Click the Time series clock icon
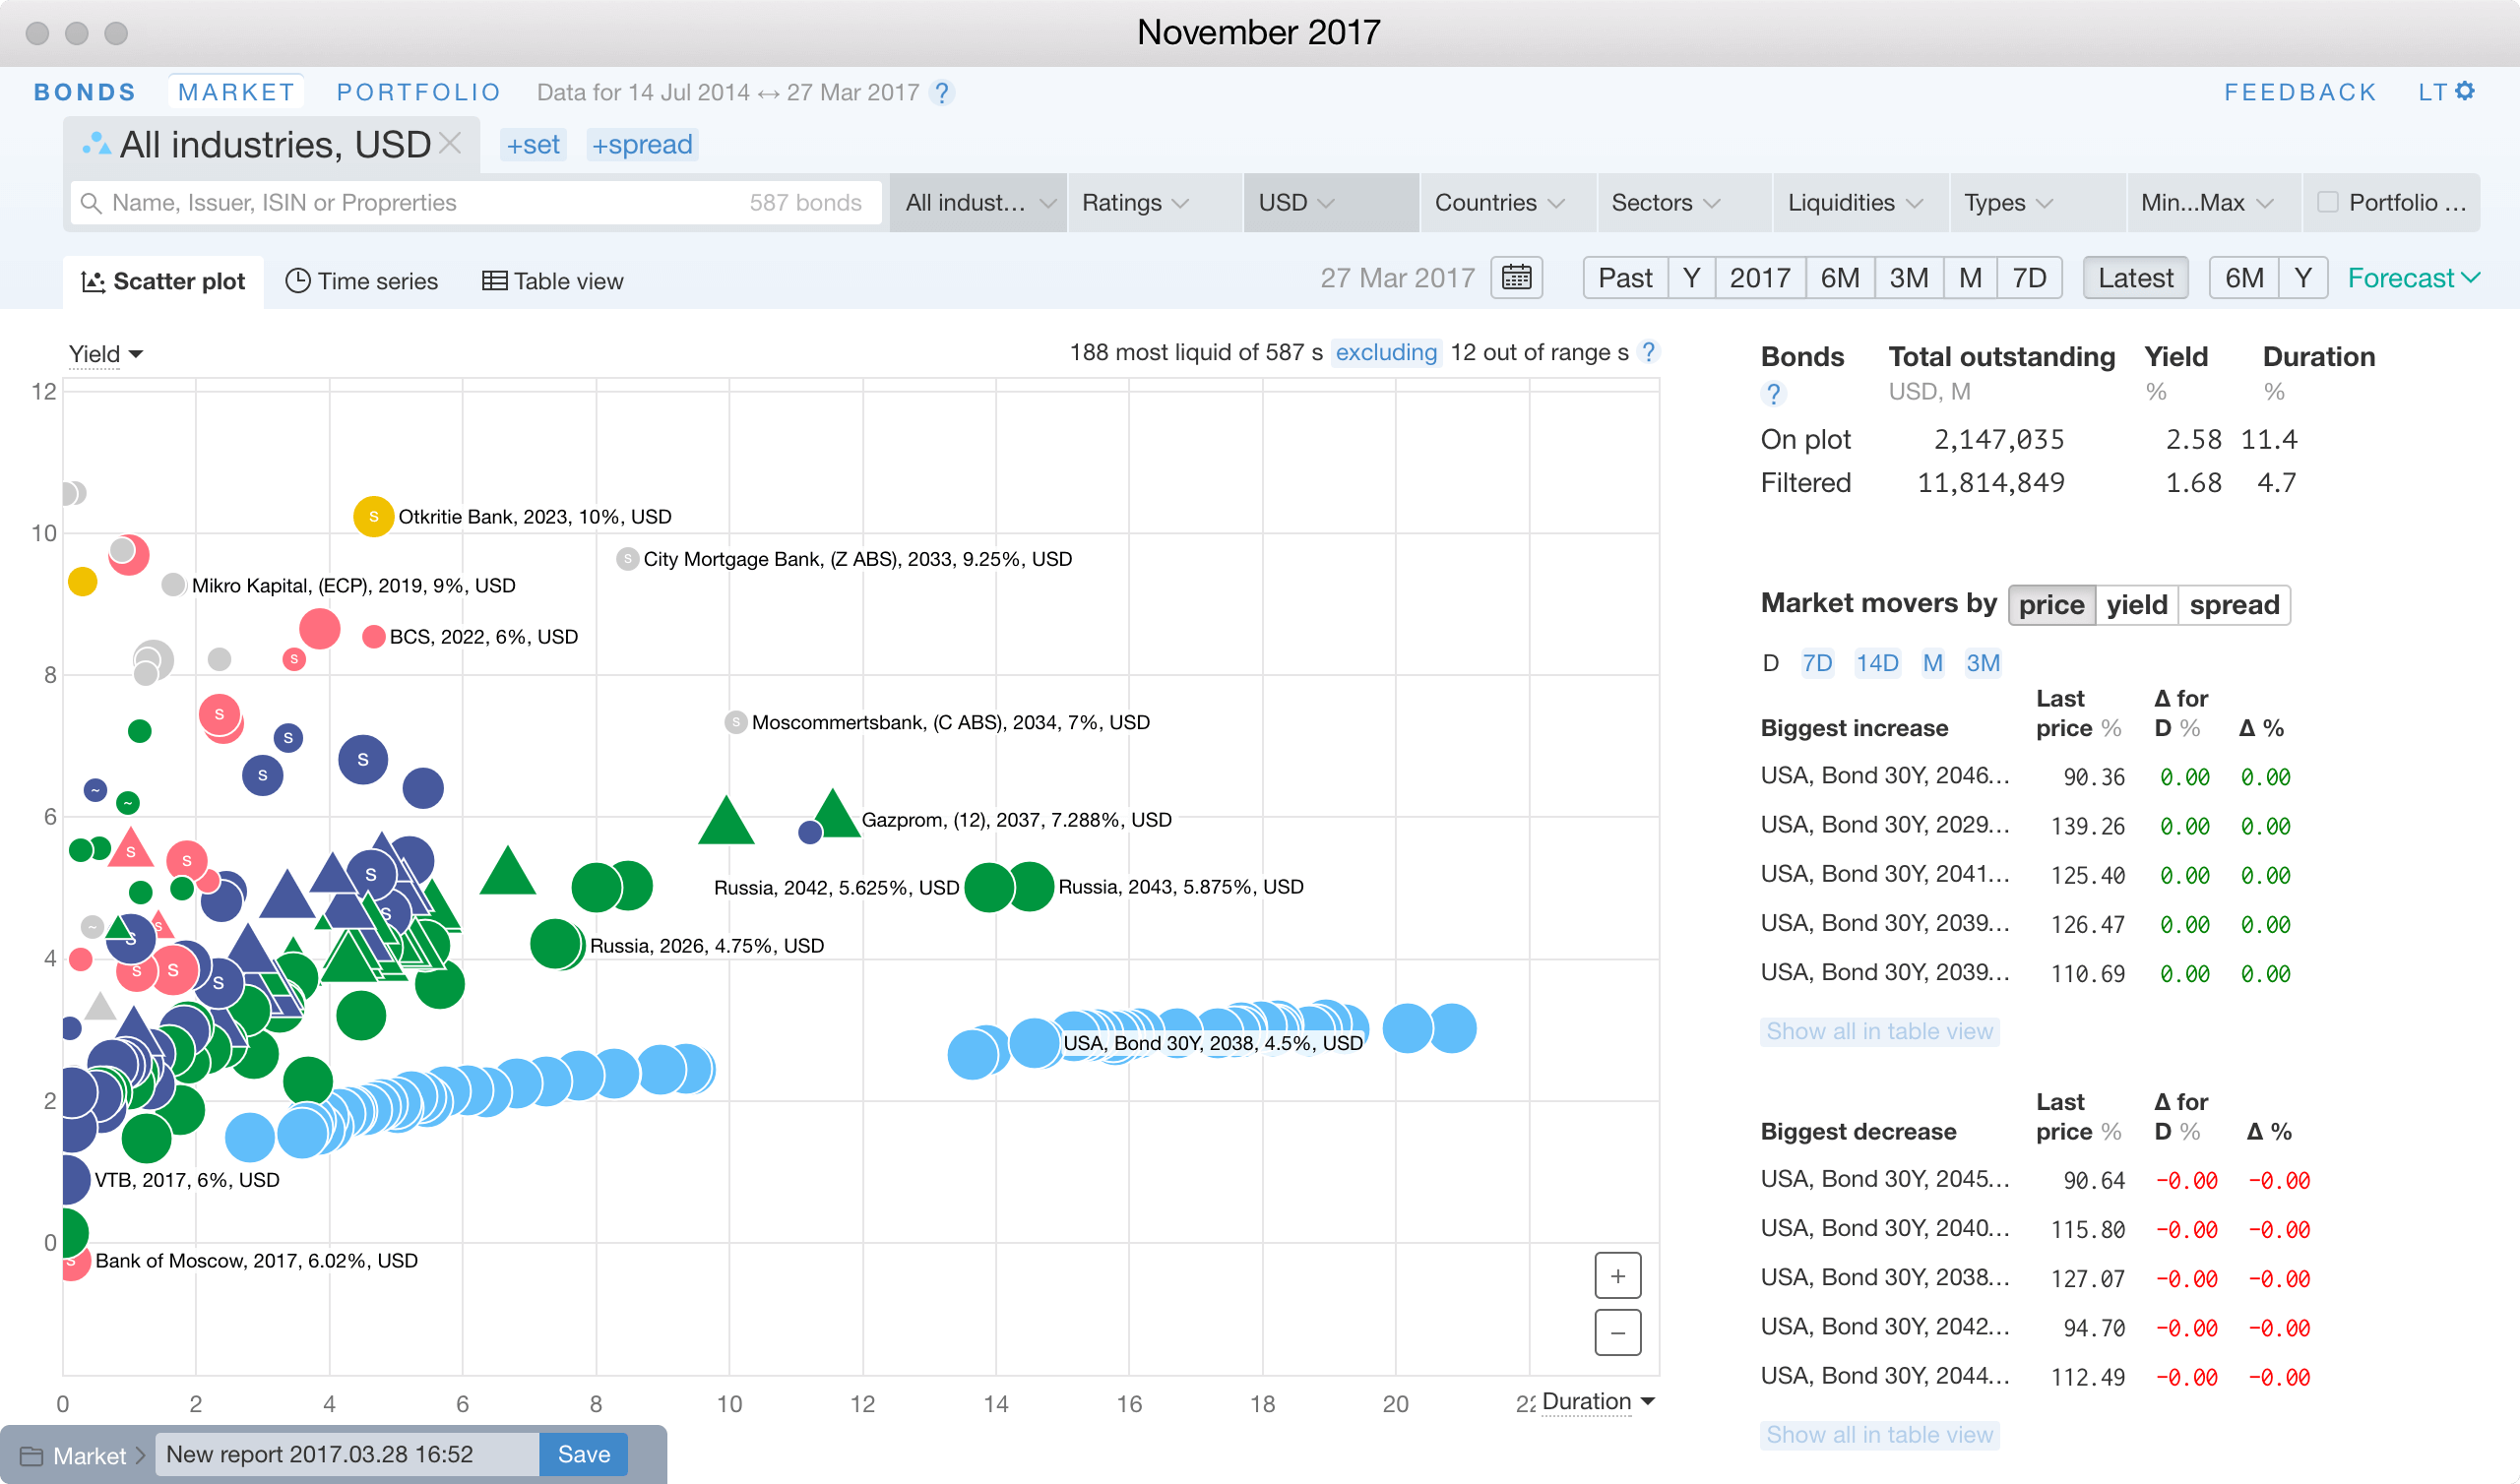Screen dimensions: 2520x1484 pos(297,280)
